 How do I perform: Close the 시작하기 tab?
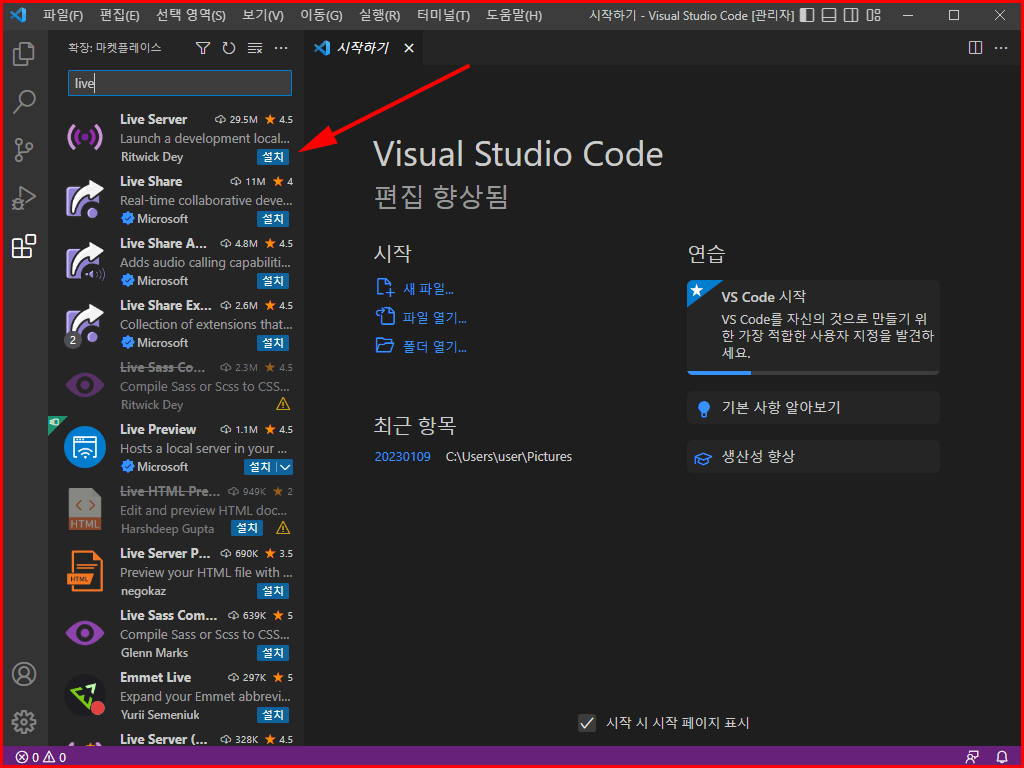pos(409,48)
